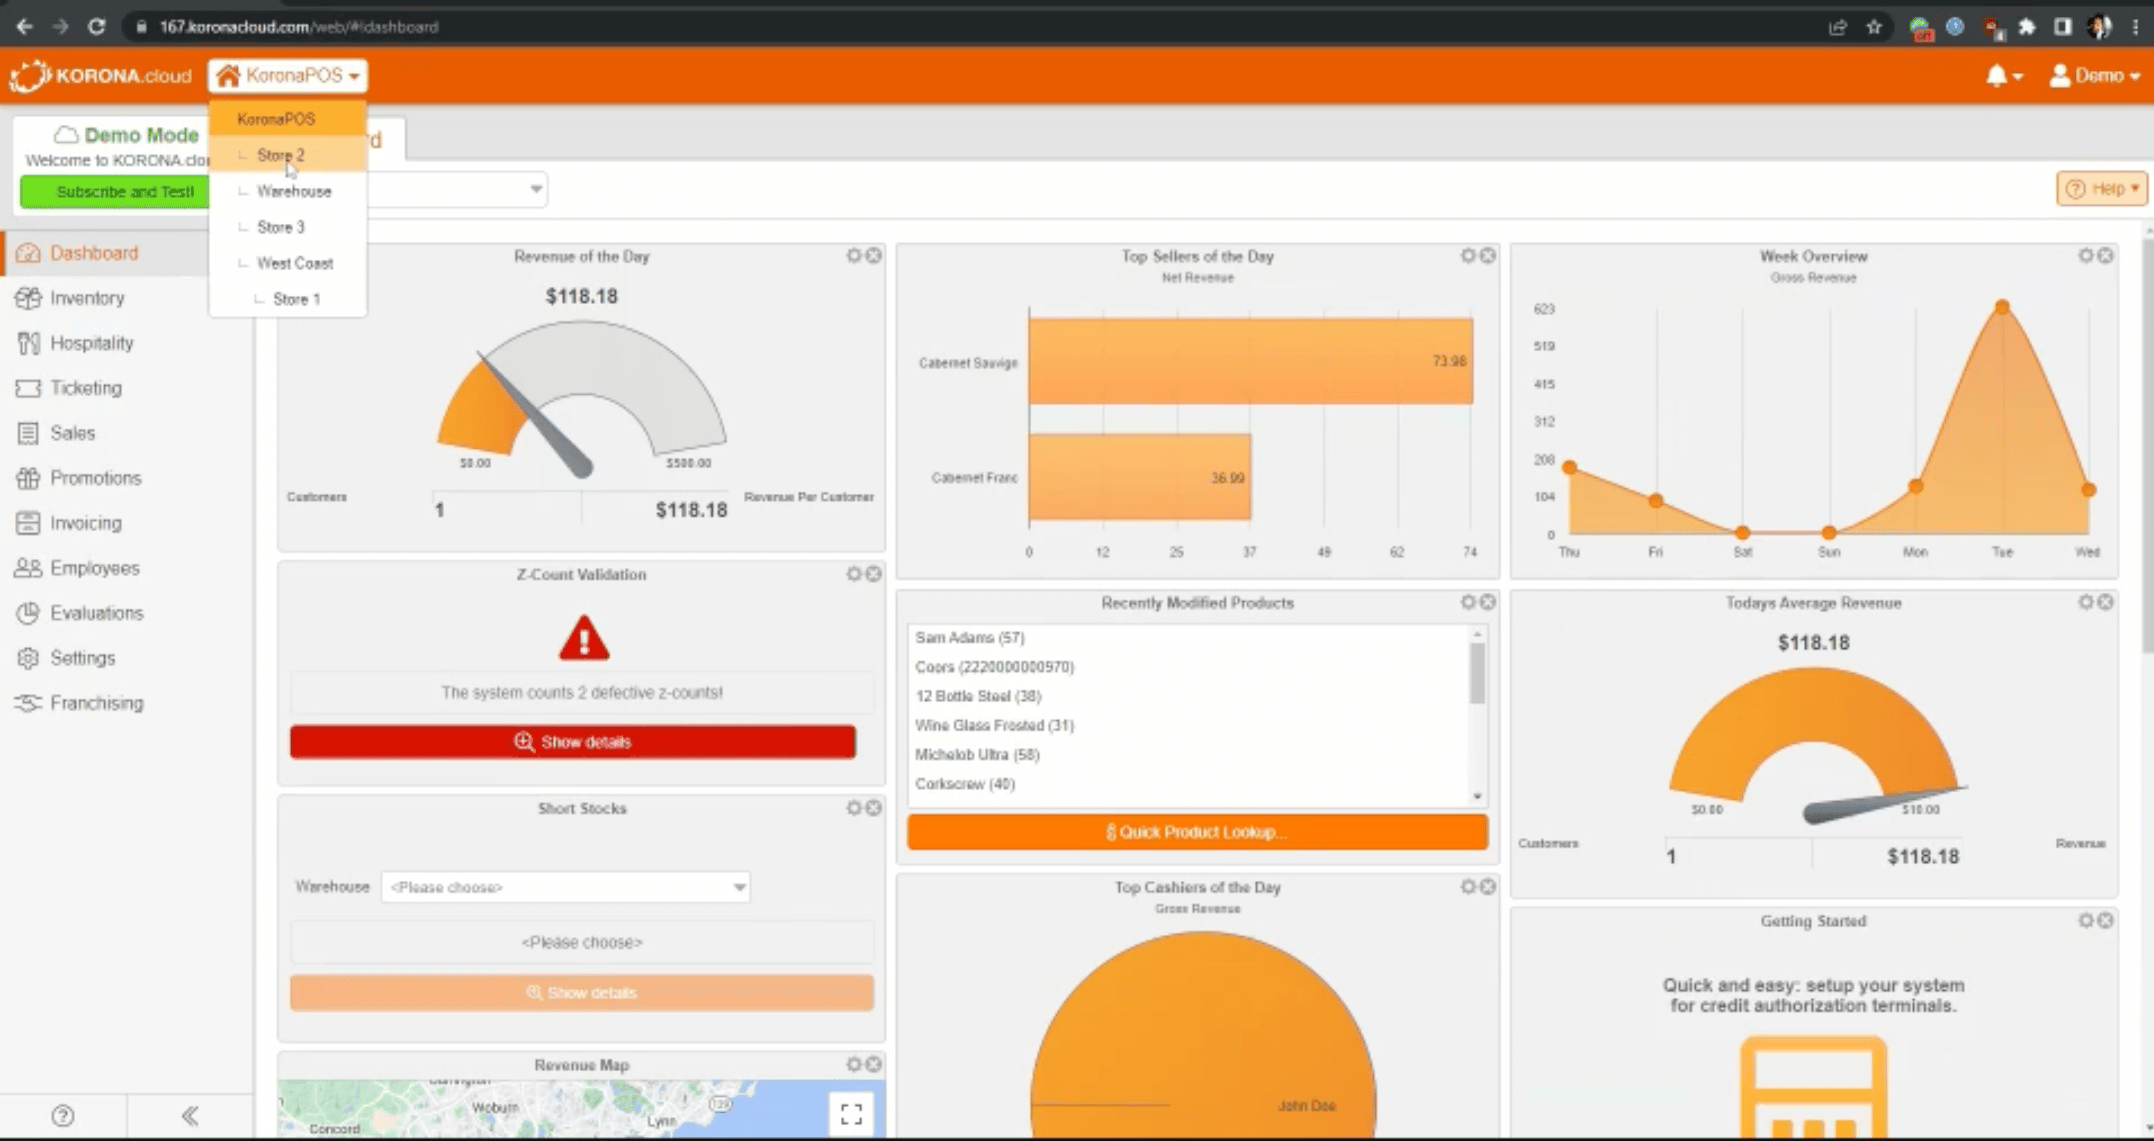This screenshot has height=1141, width=2154.
Task: Click the help question mark icon at sidebar bottom
Action: click(x=63, y=1115)
